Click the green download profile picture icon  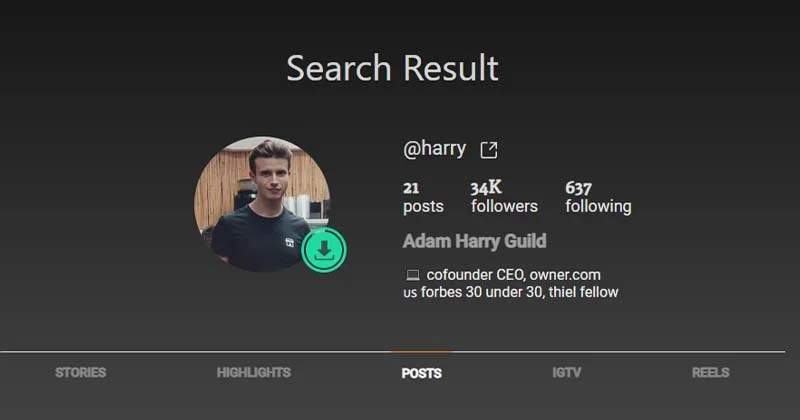[x=323, y=250]
